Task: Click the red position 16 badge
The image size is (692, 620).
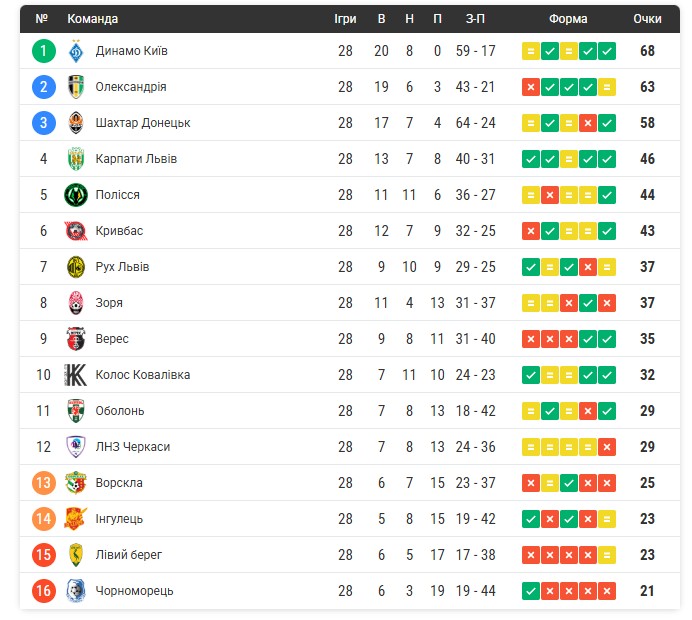Action: coord(43,591)
